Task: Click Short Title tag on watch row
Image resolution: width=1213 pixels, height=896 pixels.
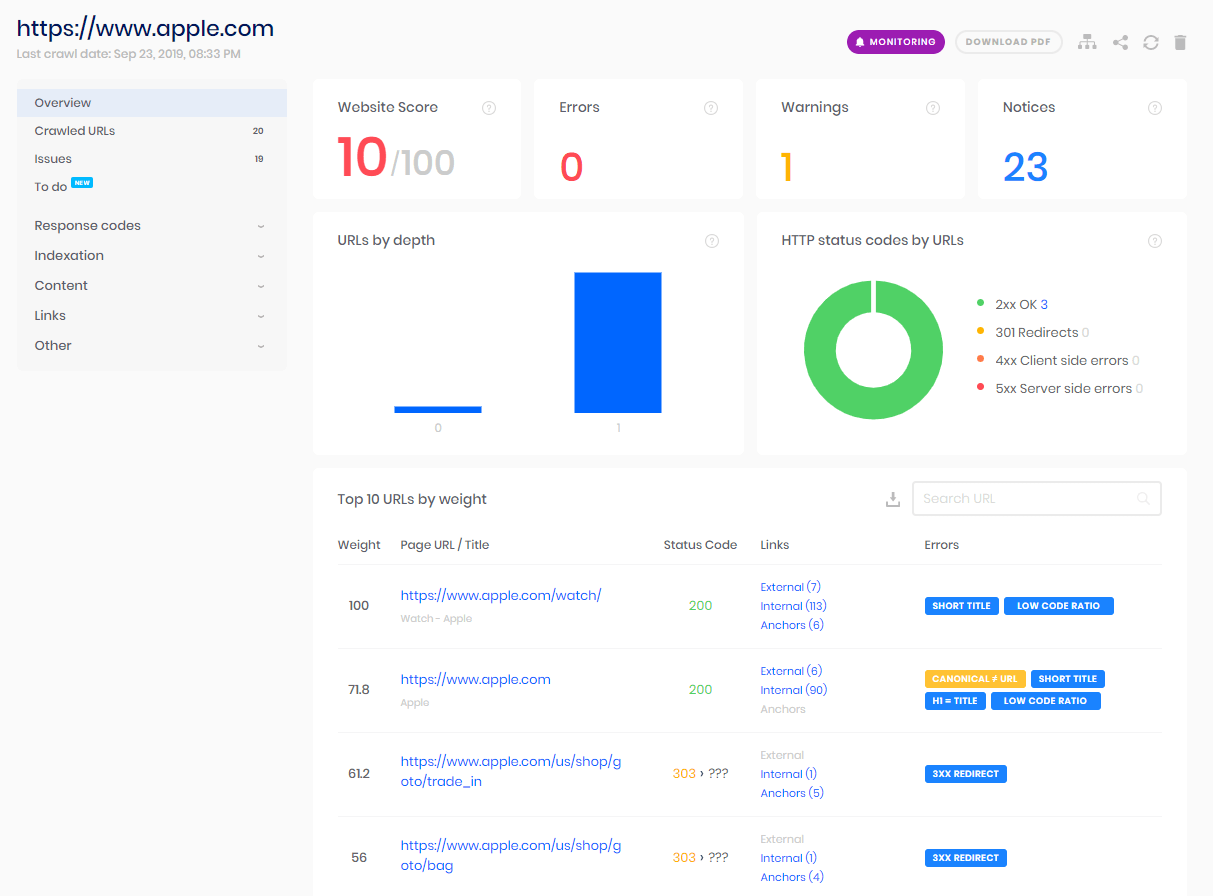Action: tap(962, 606)
